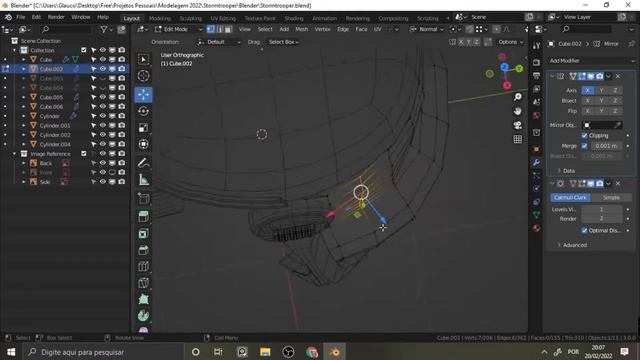Activate the Transform tool
This screenshot has height=360, width=640.
(x=143, y=144)
